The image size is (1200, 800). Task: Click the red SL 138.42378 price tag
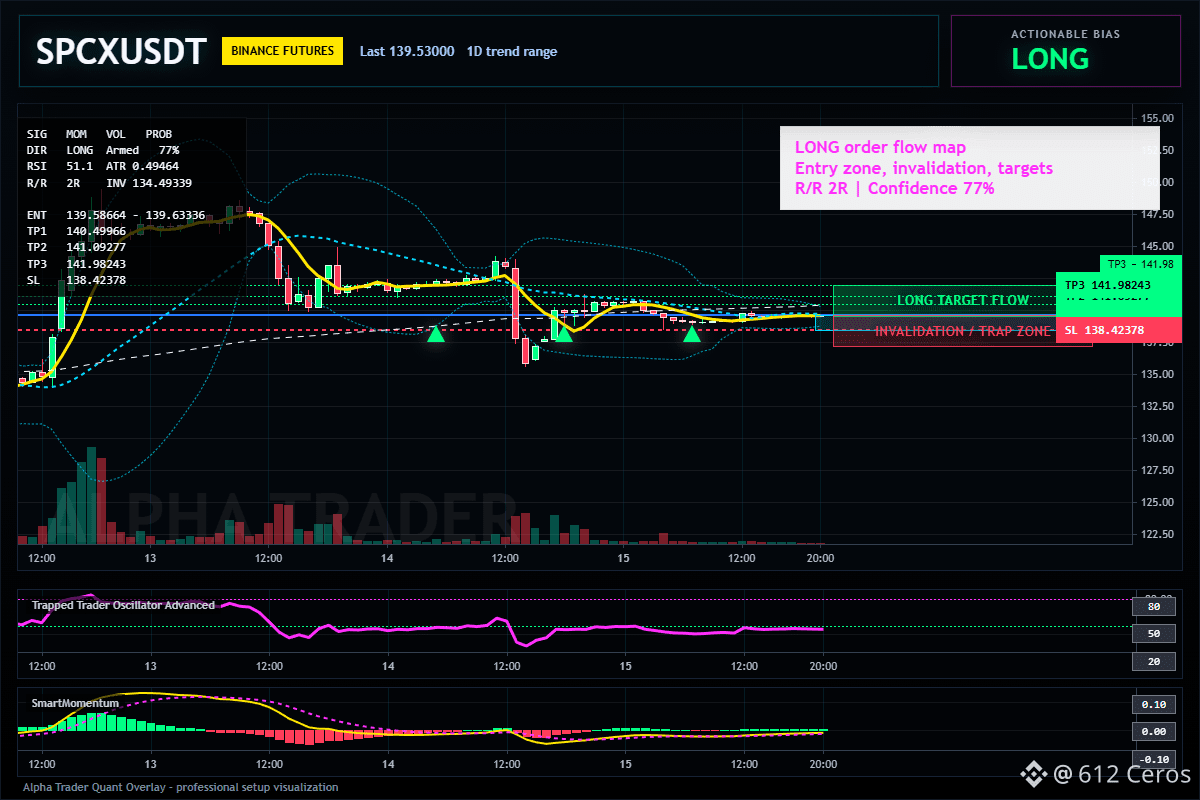pos(1118,330)
